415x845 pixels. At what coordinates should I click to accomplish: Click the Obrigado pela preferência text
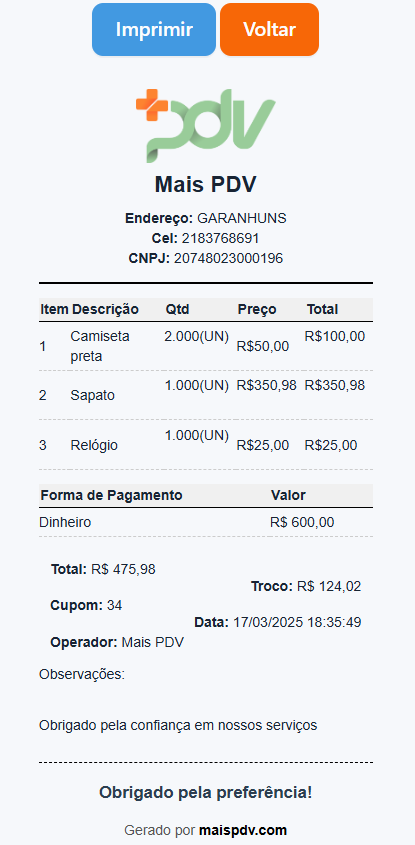205,793
